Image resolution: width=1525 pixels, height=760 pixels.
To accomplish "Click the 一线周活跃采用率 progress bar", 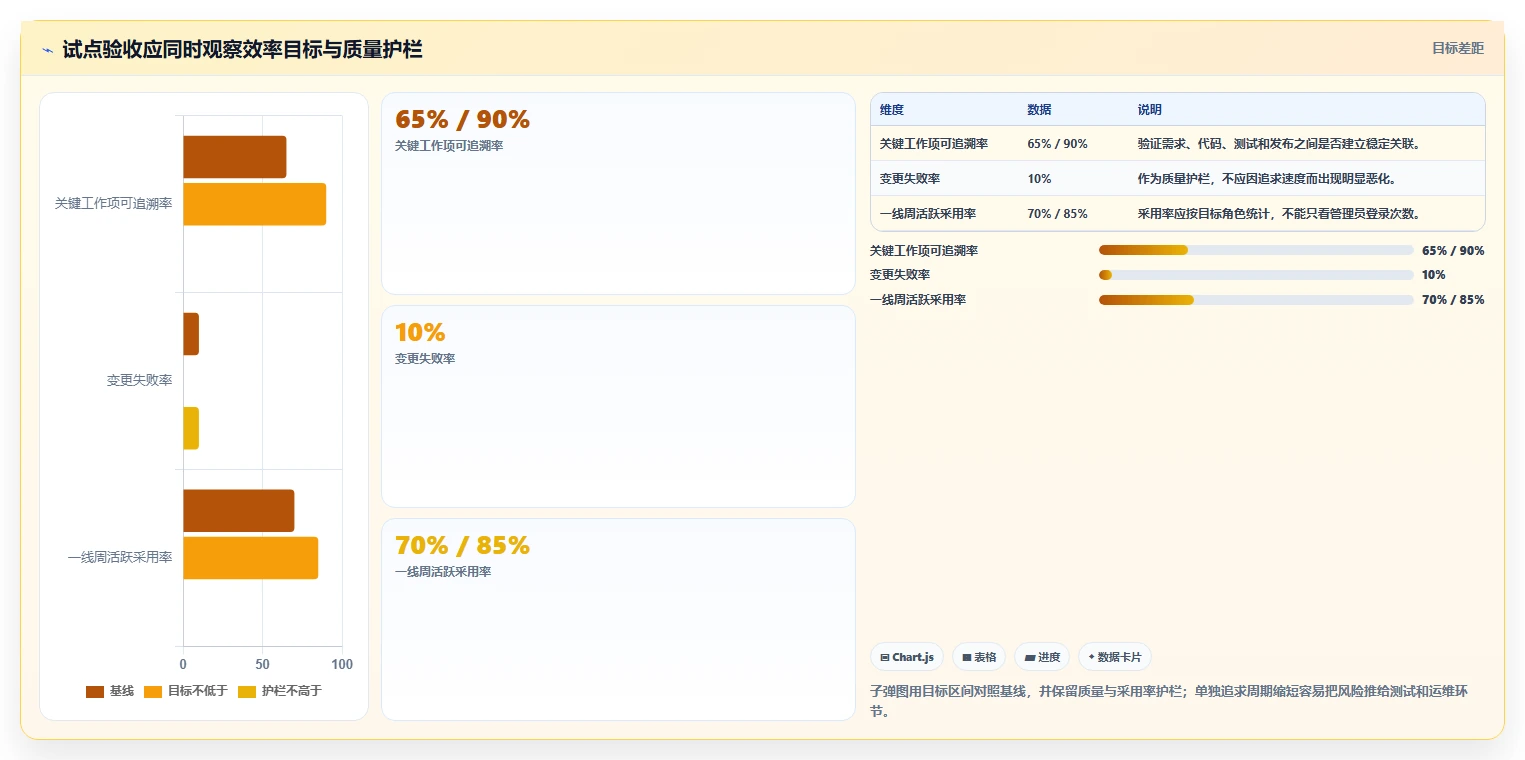I will (1256, 300).
